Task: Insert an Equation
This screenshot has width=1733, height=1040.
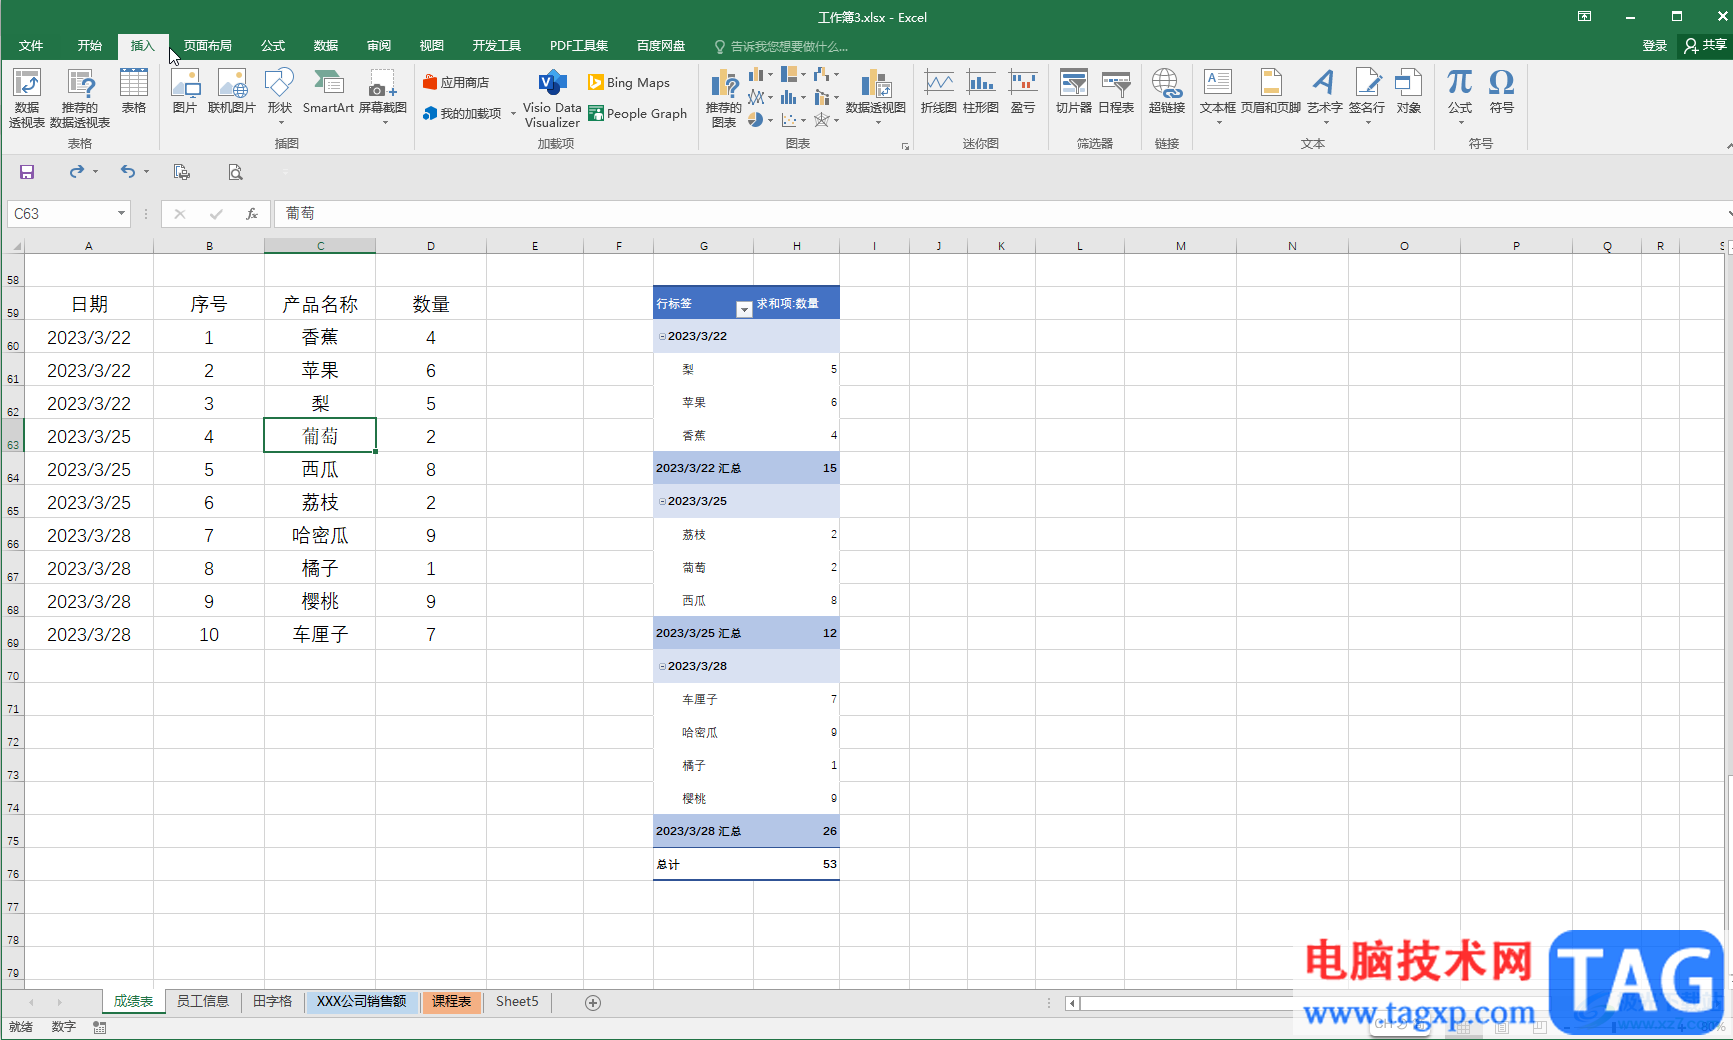Action: (x=1460, y=96)
